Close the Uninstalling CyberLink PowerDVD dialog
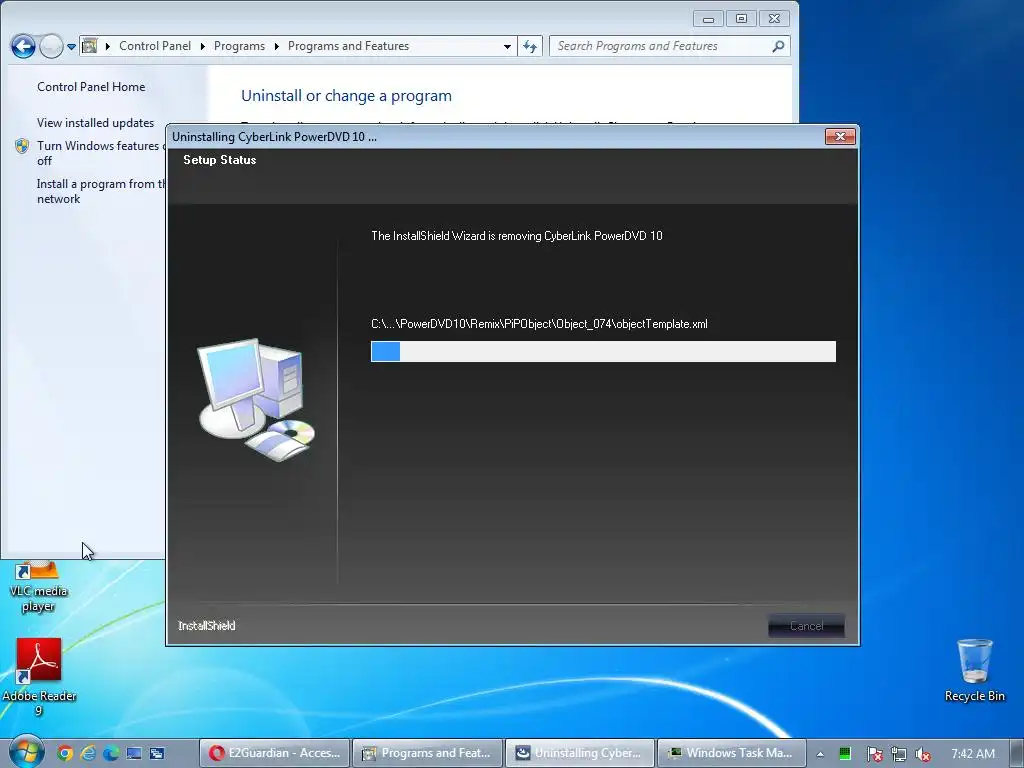The image size is (1024, 768). (x=840, y=136)
